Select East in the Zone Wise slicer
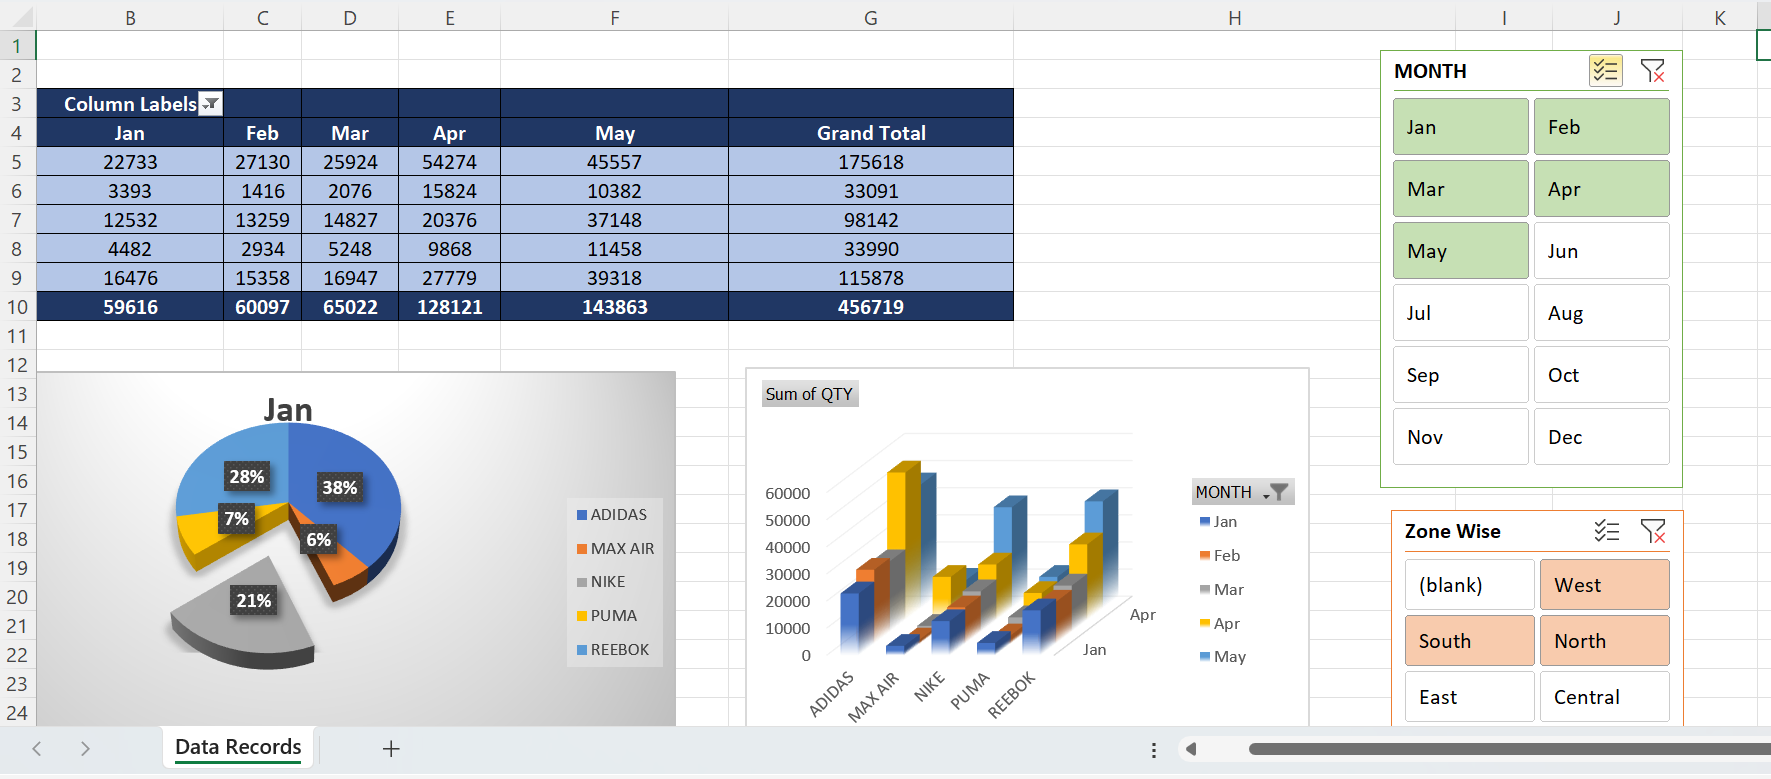This screenshot has width=1771, height=779. click(x=1470, y=697)
